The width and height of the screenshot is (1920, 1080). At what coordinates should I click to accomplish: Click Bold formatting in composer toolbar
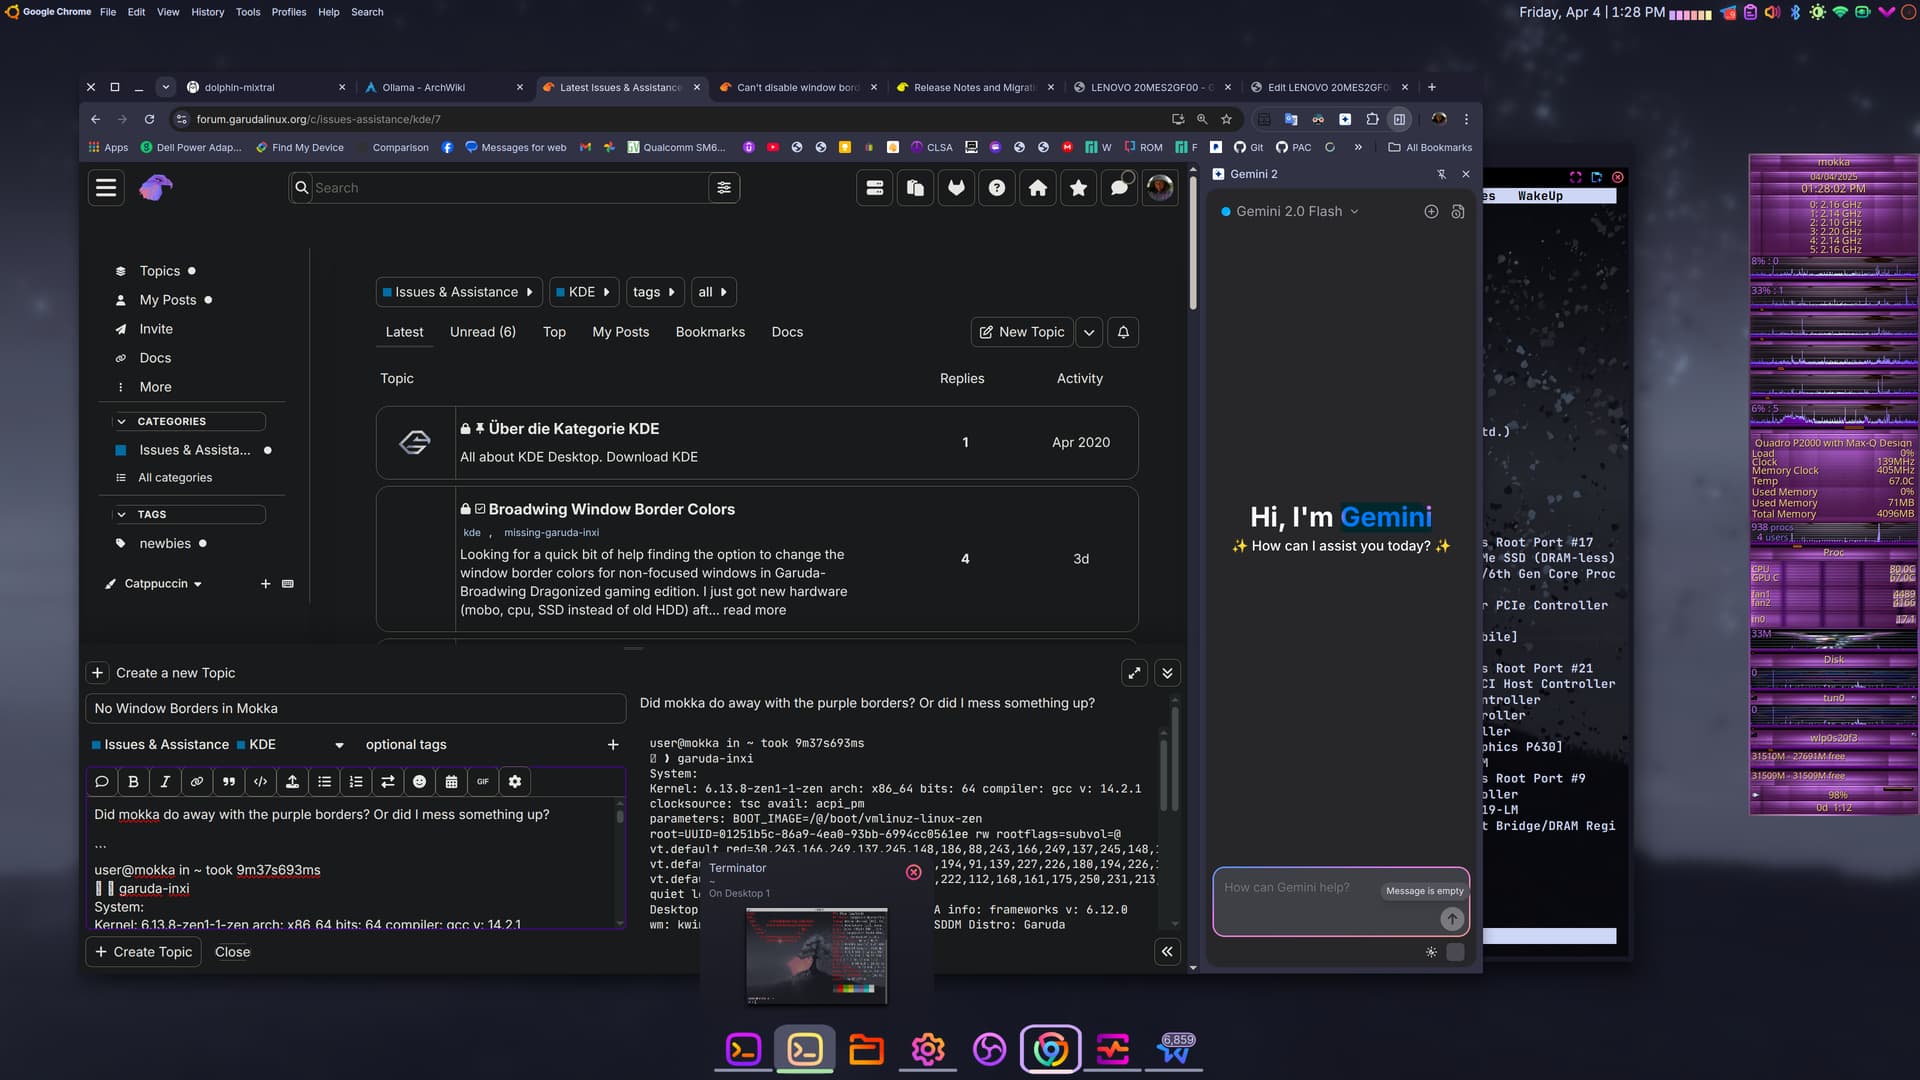(x=133, y=782)
